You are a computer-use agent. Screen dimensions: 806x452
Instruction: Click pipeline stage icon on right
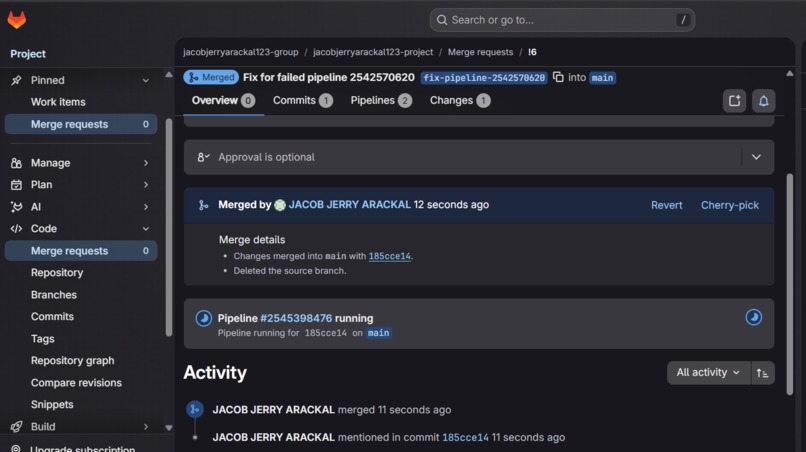tap(754, 317)
